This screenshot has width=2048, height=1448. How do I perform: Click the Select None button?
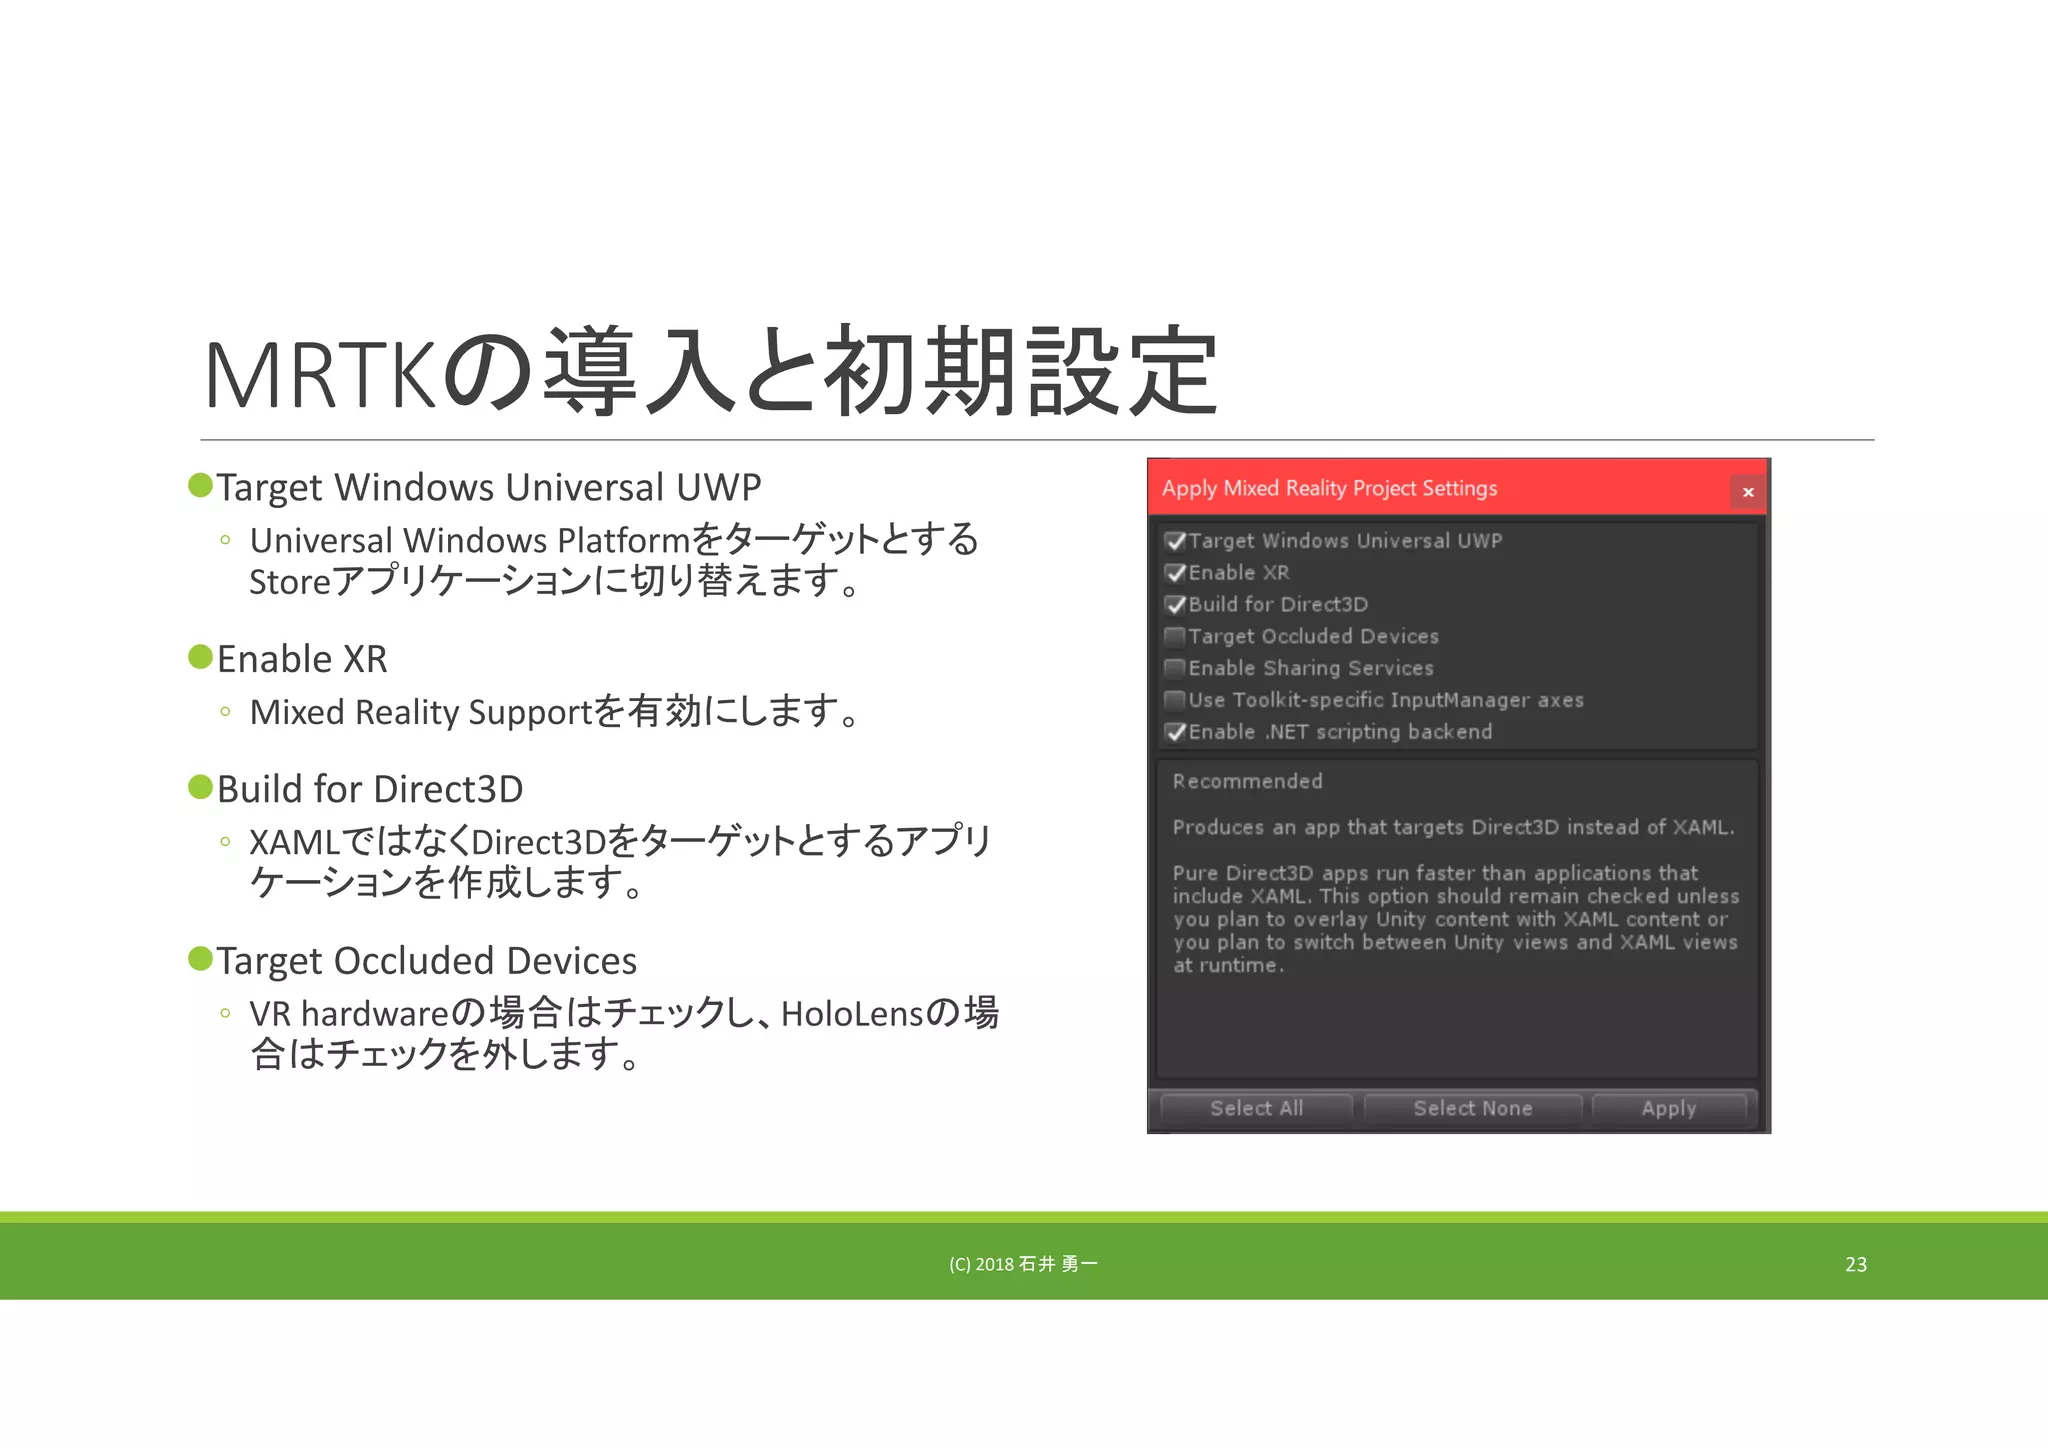coord(1472,1108)
